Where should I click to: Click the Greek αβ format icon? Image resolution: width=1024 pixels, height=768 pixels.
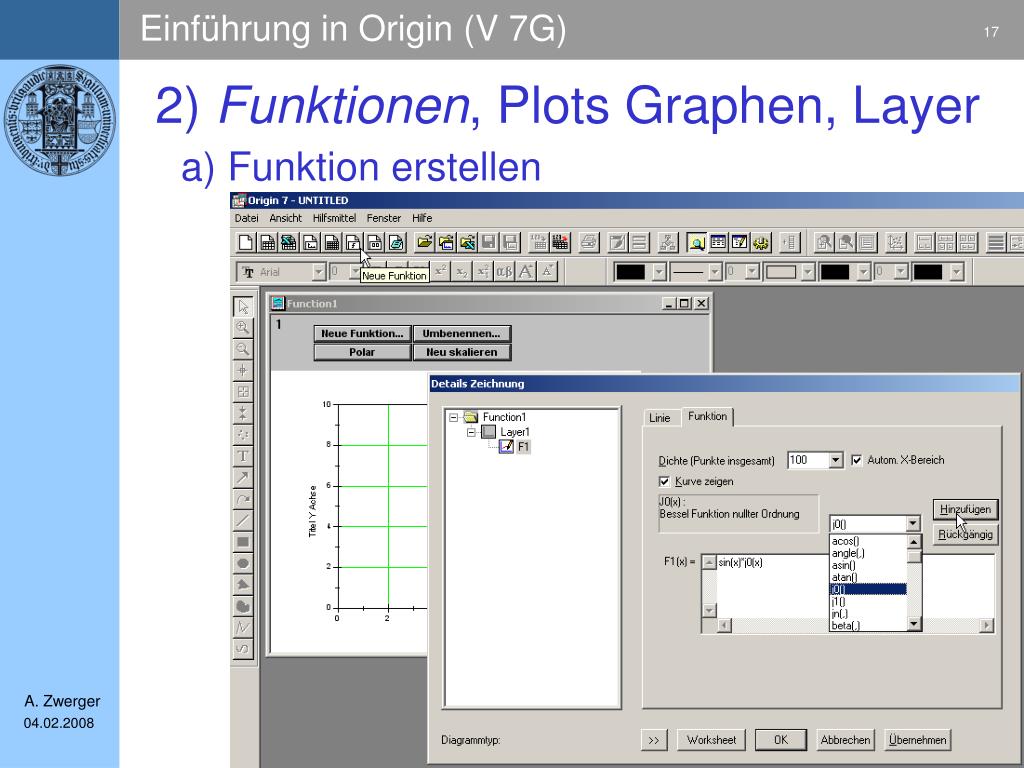tap(504, 271)
